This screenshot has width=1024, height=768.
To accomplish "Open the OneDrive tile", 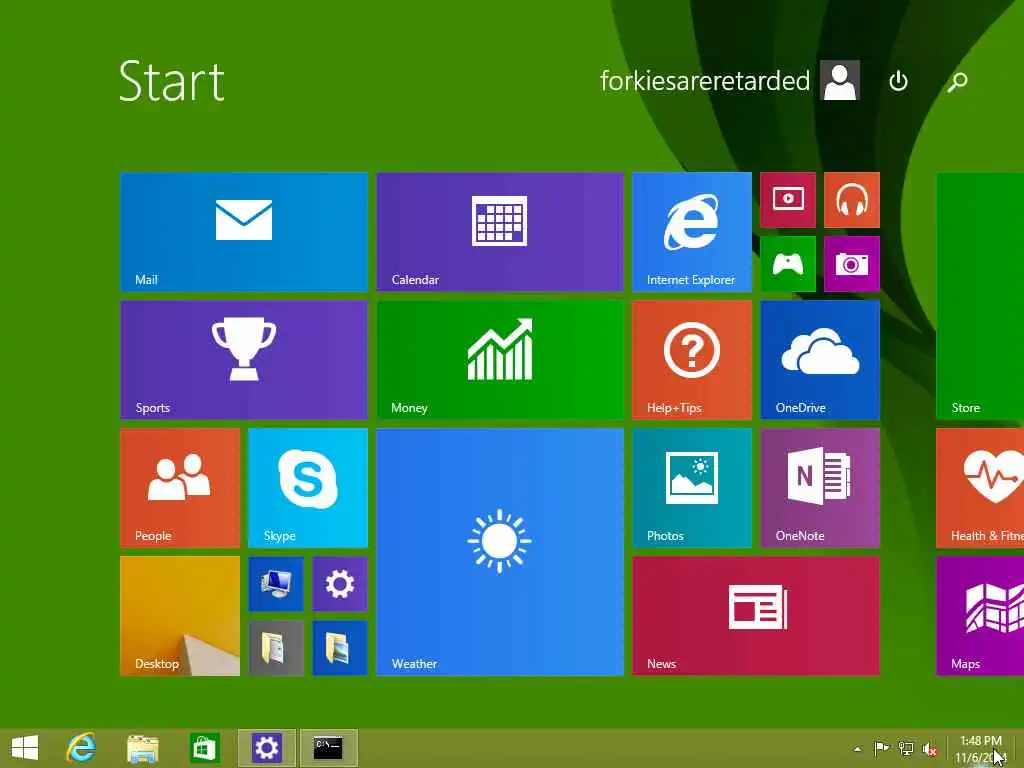I will pos(820,360).
